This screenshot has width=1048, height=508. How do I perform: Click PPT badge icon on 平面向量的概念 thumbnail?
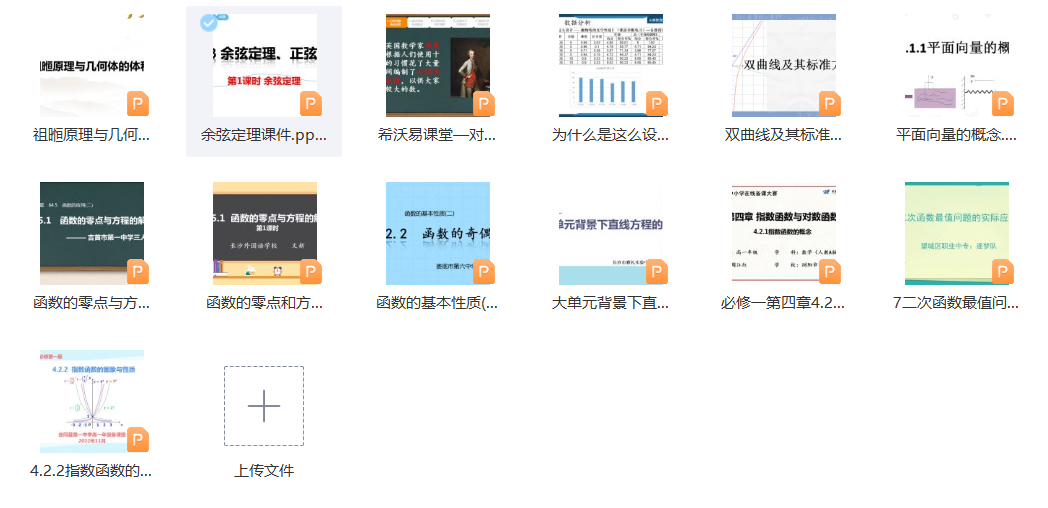click(1002, 104)
